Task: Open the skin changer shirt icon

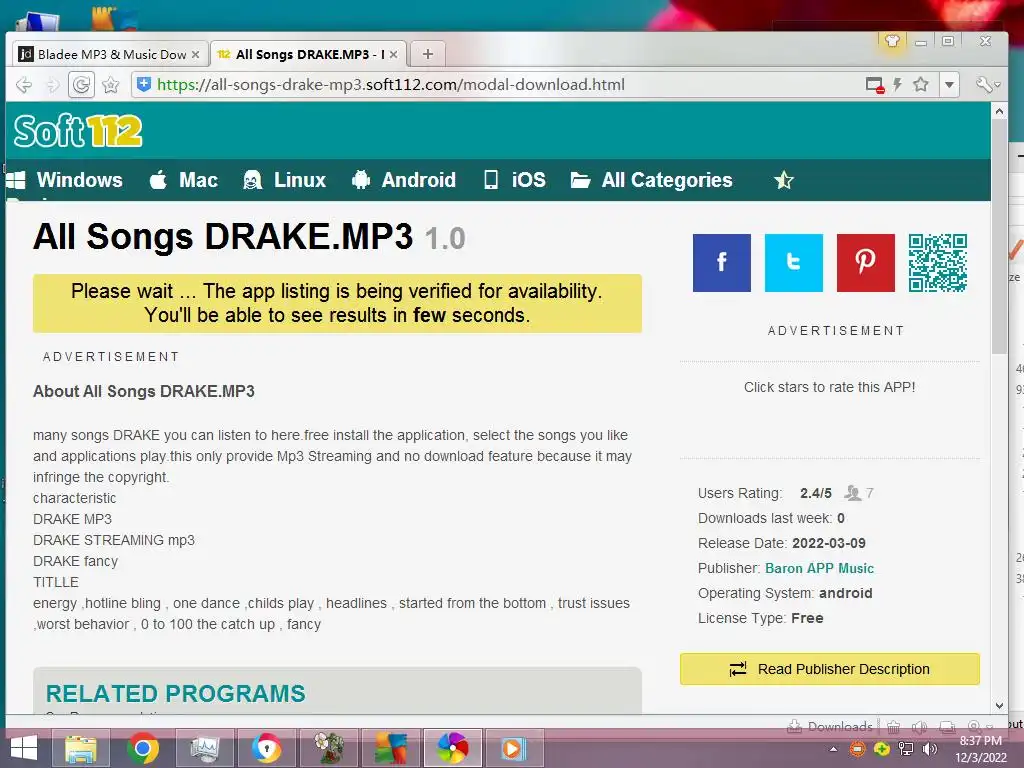Action: point(892,41)
